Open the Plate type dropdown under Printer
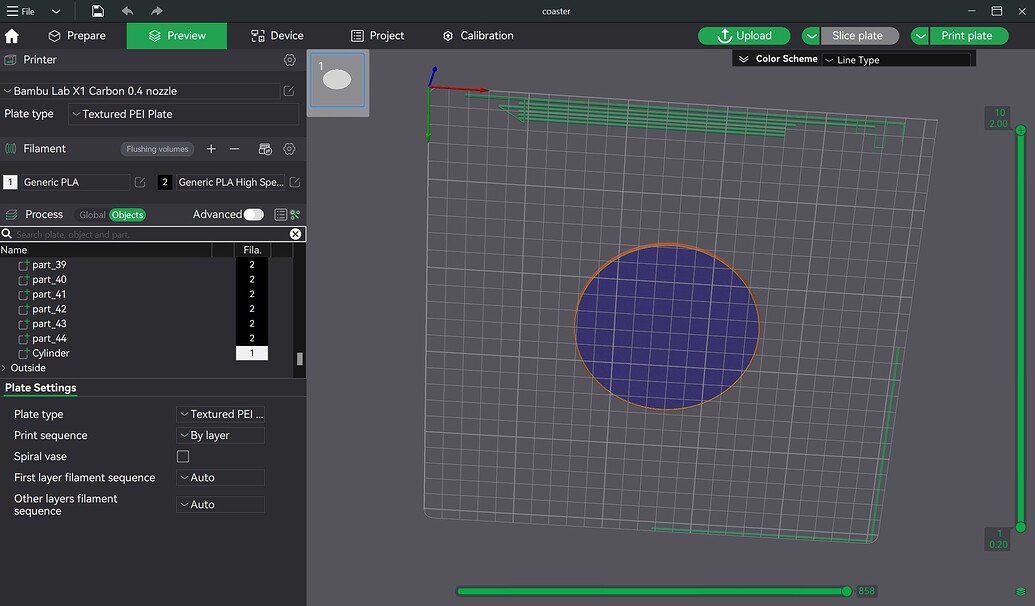 pos(184,114)
